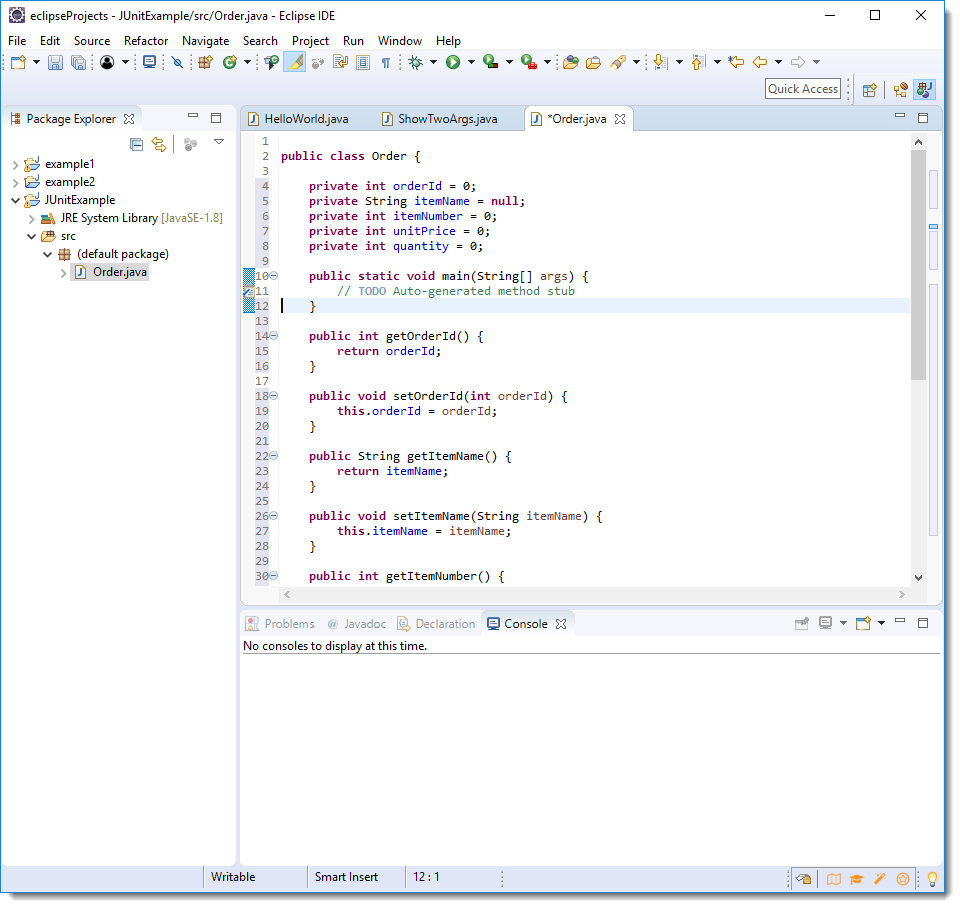Click the Debug bug icon
The height and width of the screenshot is (908, 960).
tap(416, 62)
